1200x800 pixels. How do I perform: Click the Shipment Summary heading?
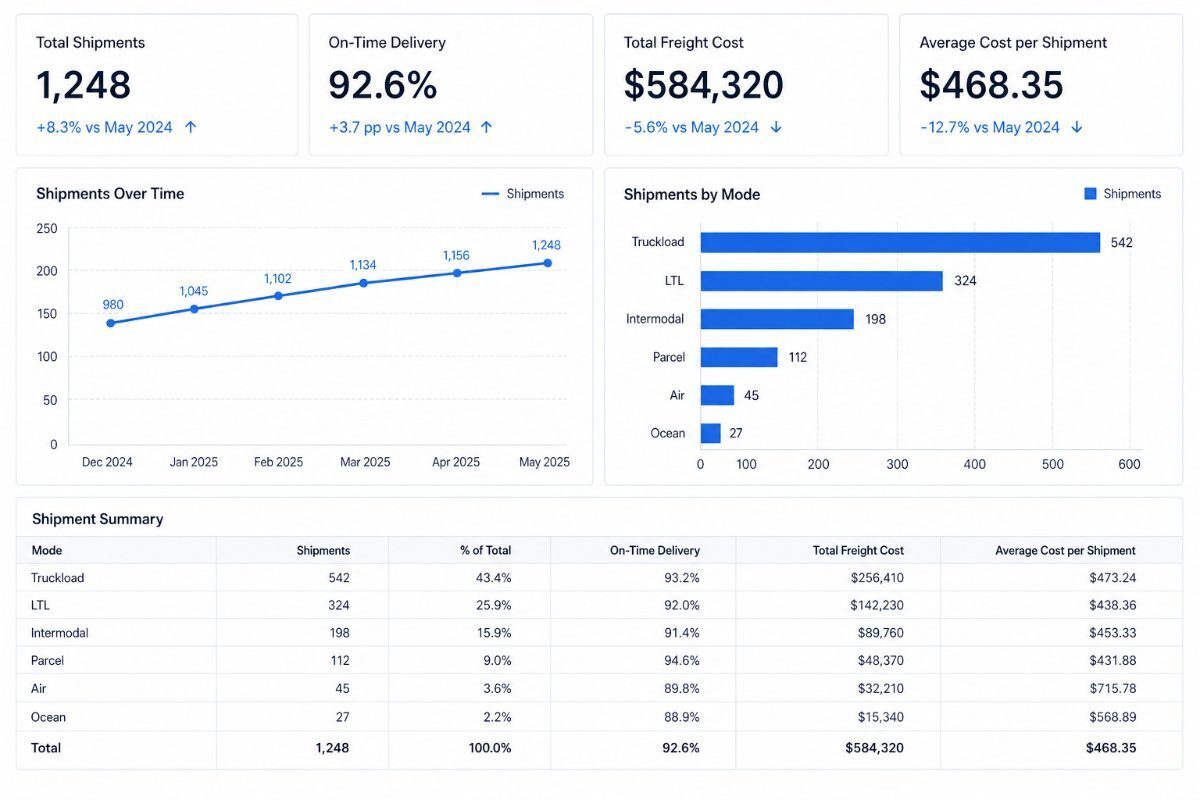point(97,519)
